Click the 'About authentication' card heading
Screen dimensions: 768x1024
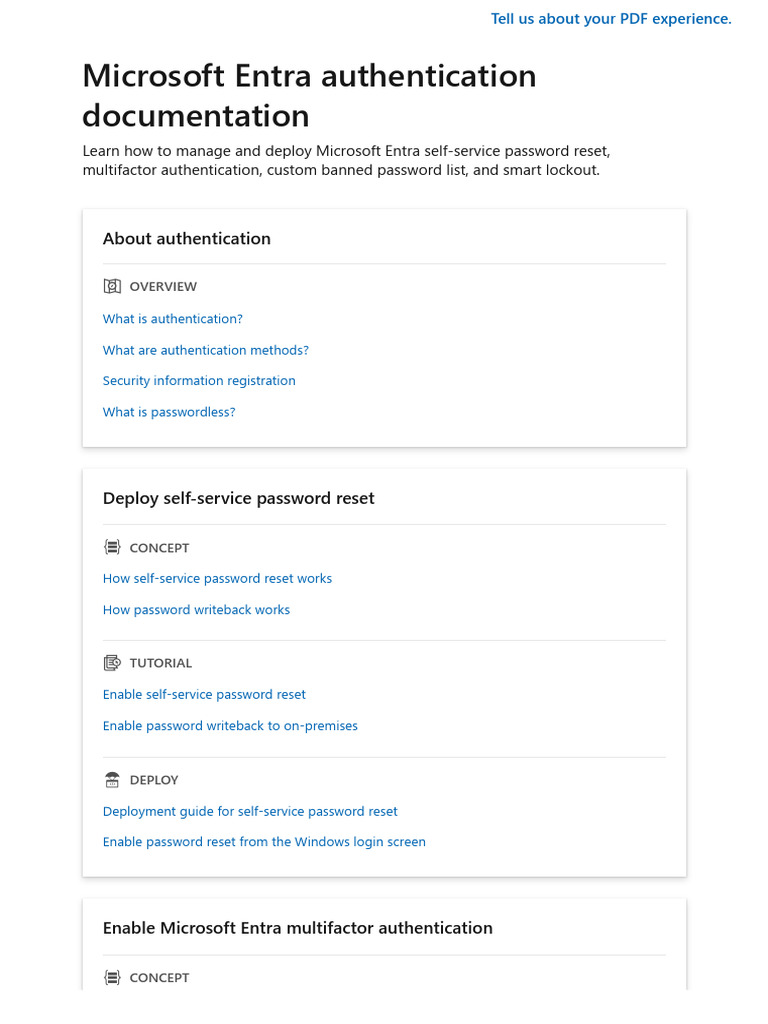click(187, 239)
